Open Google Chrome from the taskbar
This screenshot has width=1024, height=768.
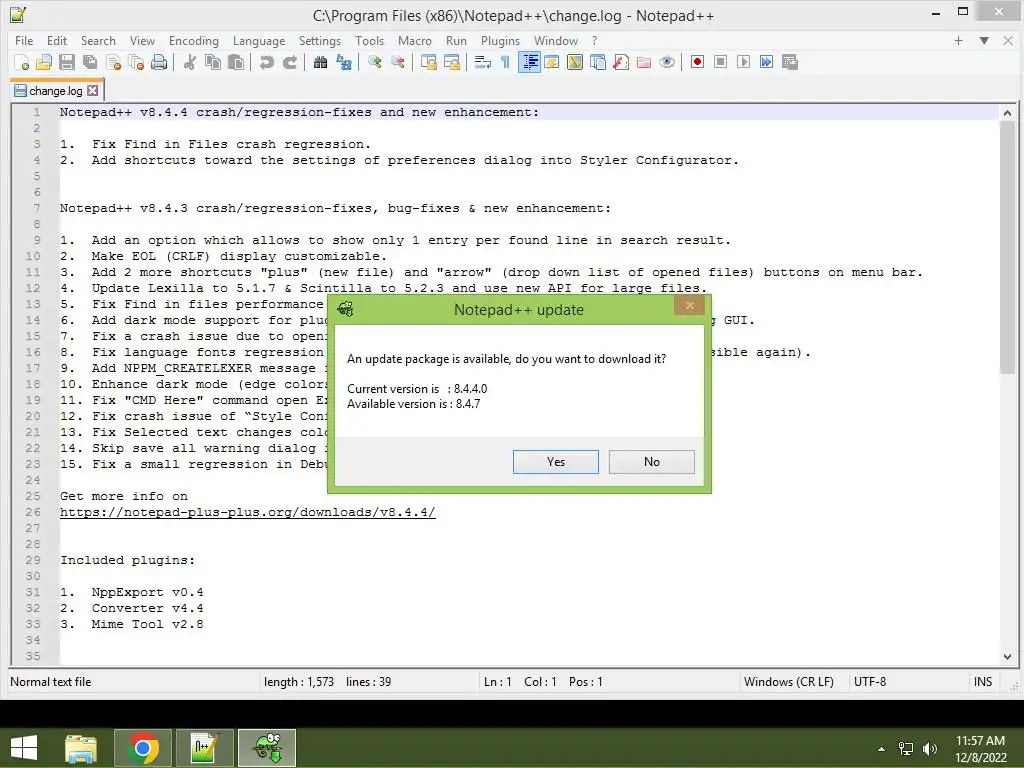(x=143, y=748)
